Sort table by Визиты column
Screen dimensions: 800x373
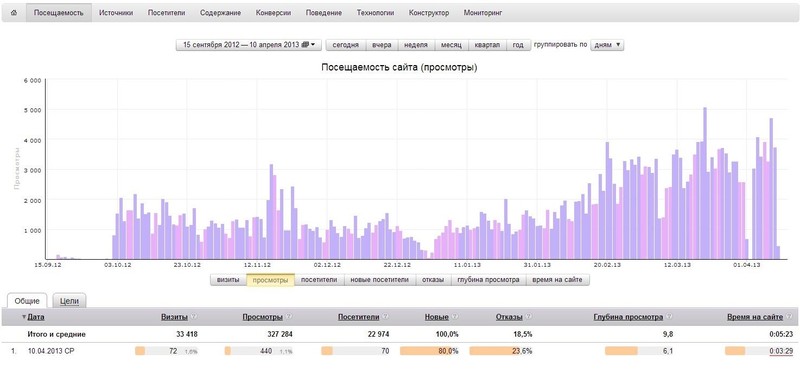click(175, 317)
